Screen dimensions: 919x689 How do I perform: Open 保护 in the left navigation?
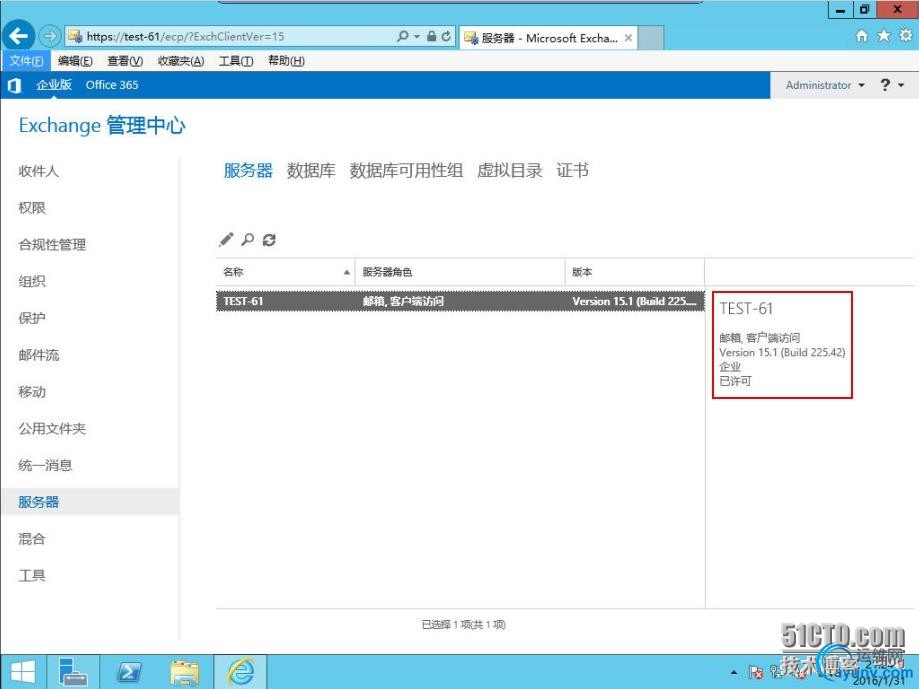tap(32, 318)
